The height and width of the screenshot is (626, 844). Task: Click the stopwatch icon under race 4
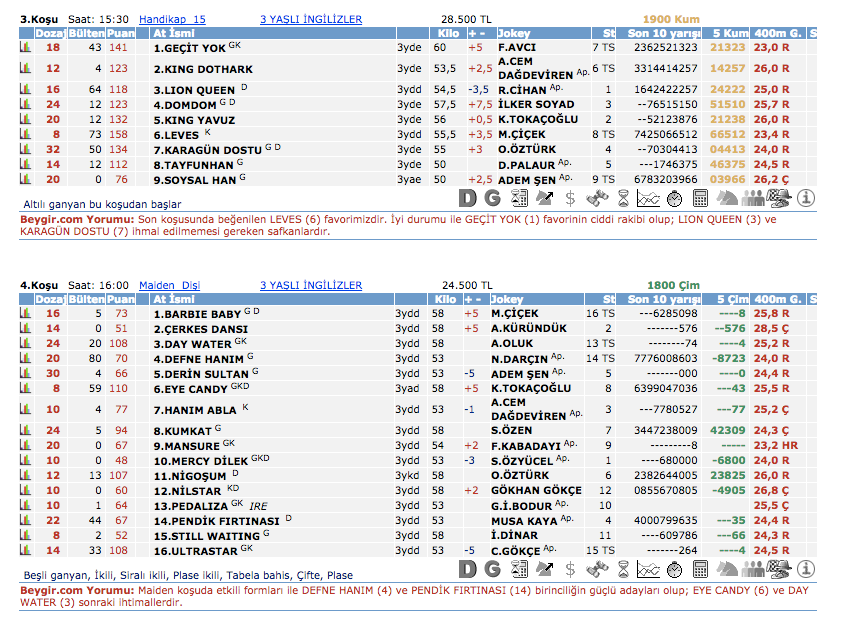click(x=674, y=569)
